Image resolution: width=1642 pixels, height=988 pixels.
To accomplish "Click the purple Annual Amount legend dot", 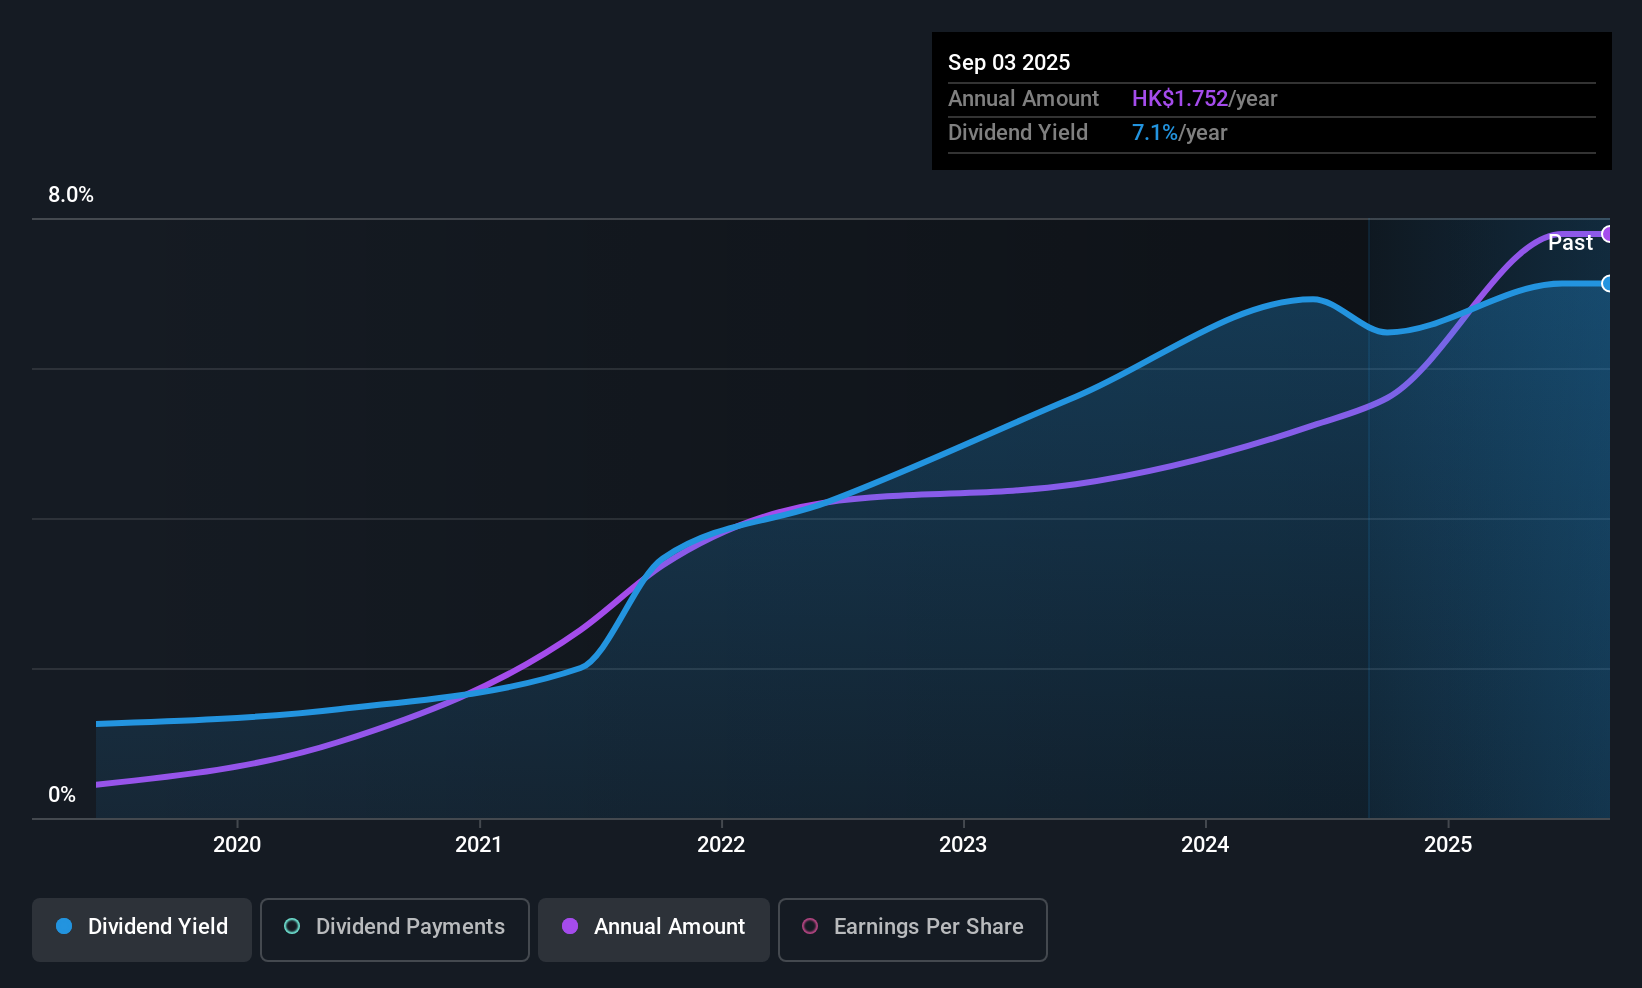I will coord(570,927).
